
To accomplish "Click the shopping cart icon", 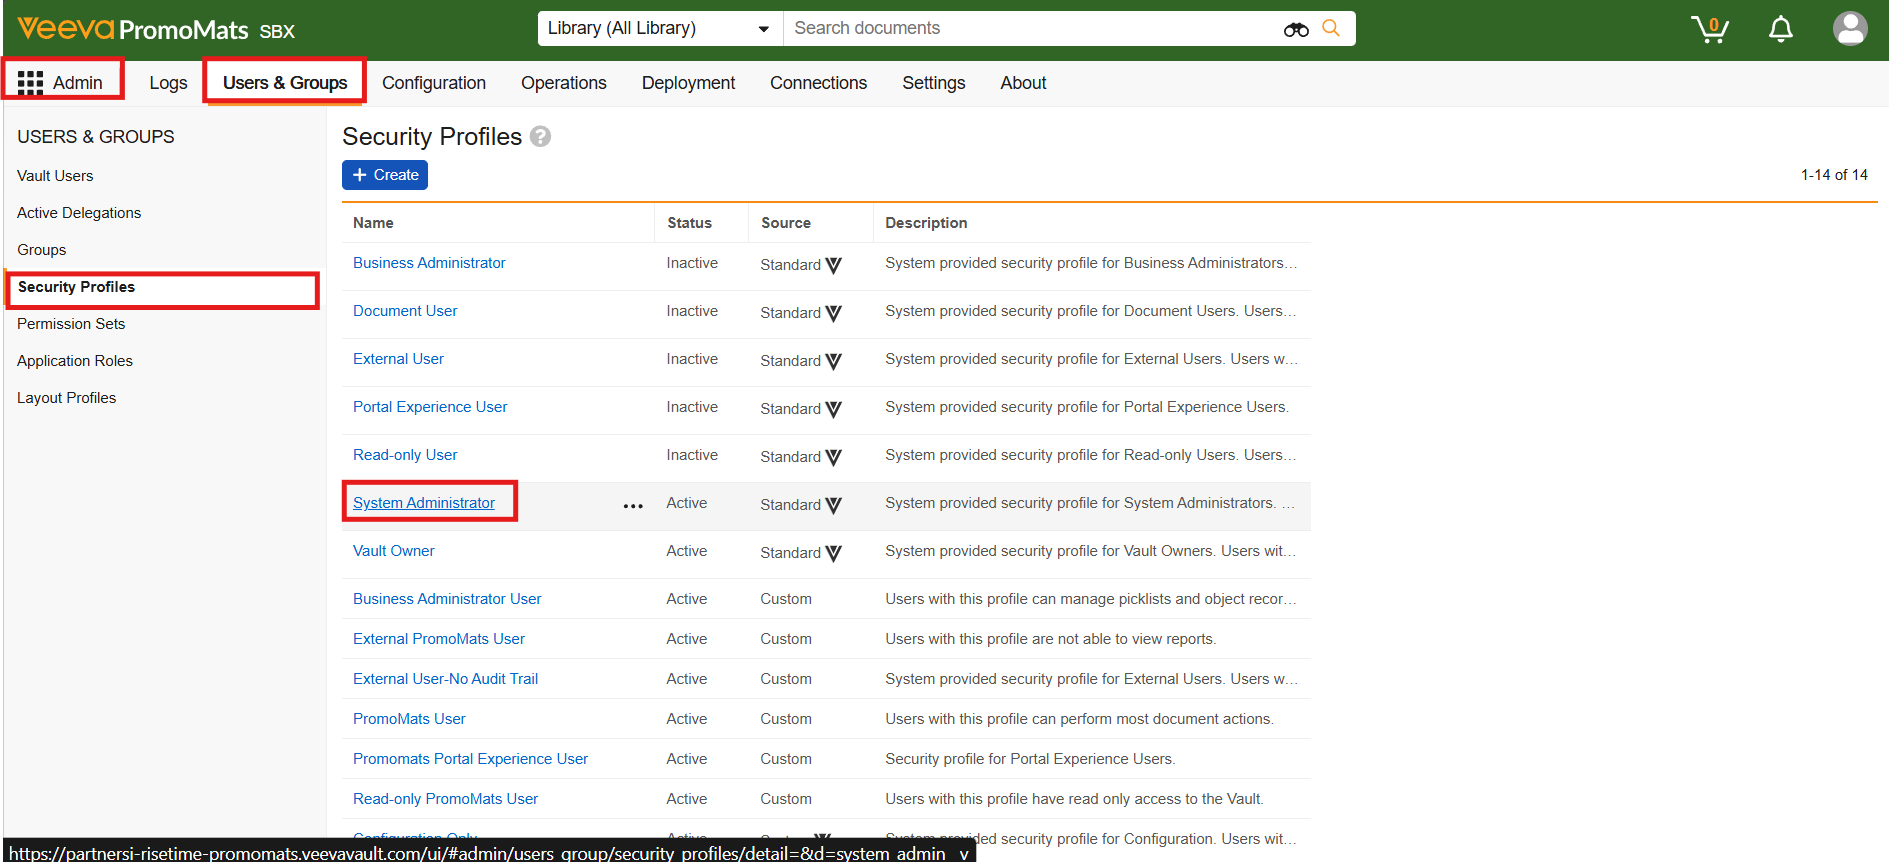I will coord(1709,29).
